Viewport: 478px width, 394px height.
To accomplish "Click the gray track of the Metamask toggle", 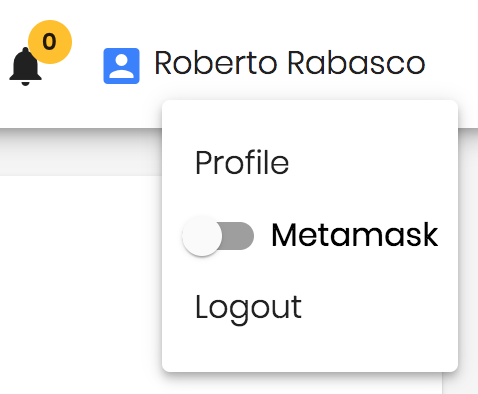I will click(238, 236).
